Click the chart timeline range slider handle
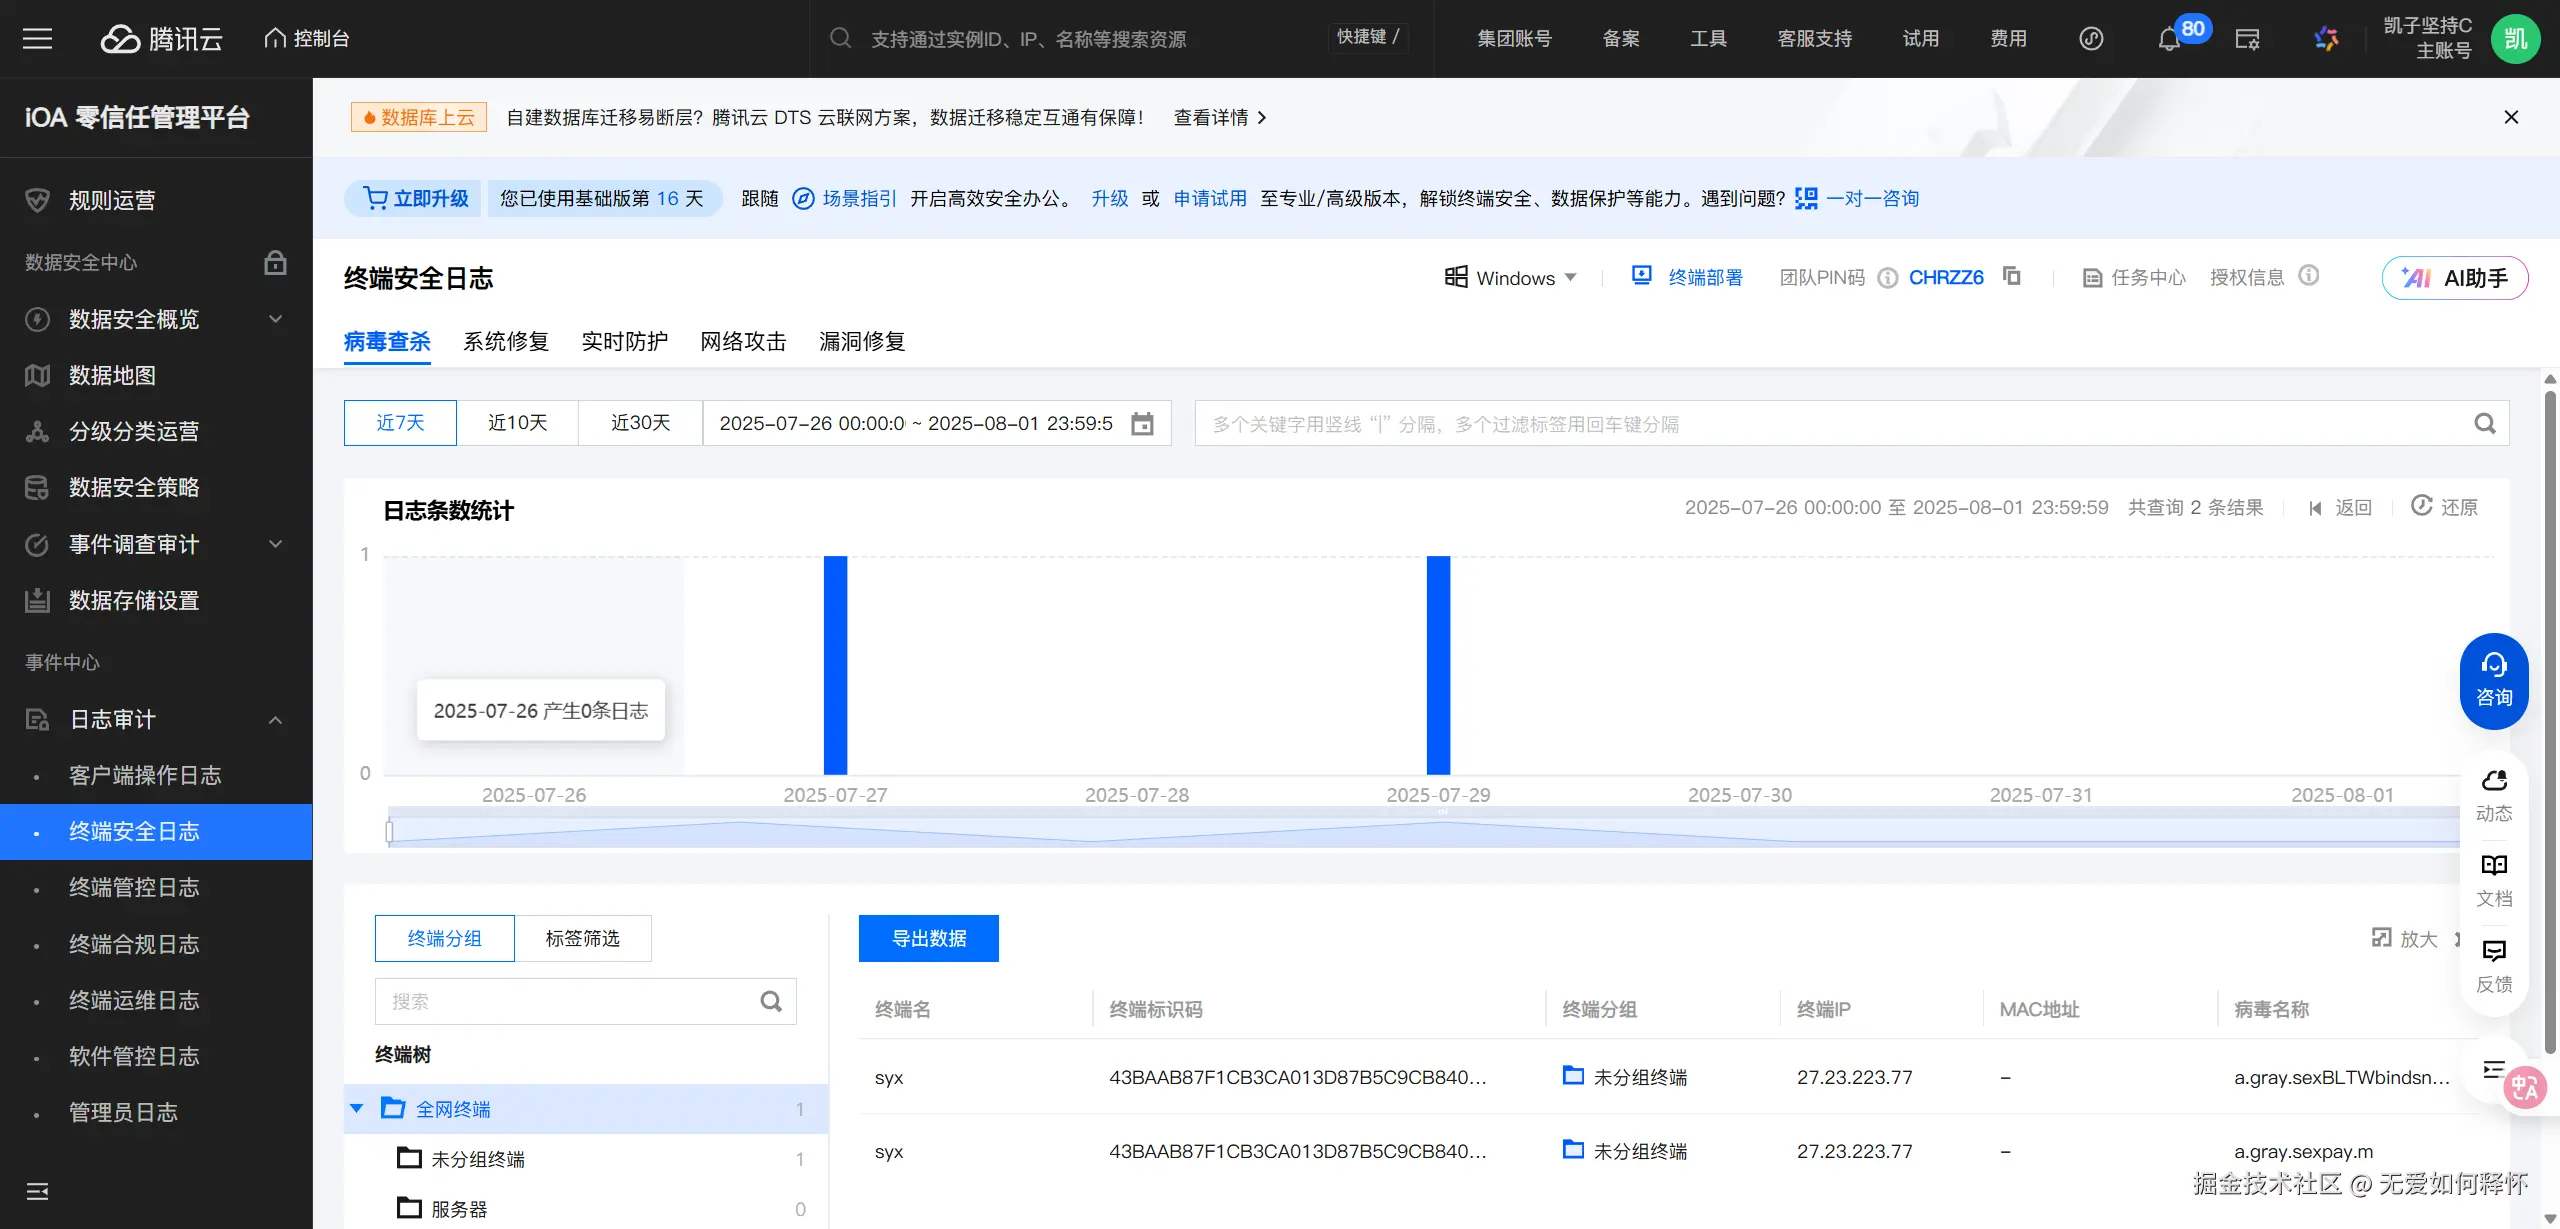This screenshot has width=2560, height=1229. coord(390,831)
